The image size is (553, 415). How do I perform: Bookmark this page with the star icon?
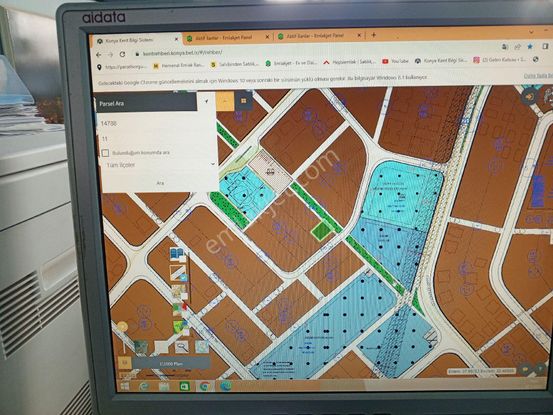(x=530, y=47)
